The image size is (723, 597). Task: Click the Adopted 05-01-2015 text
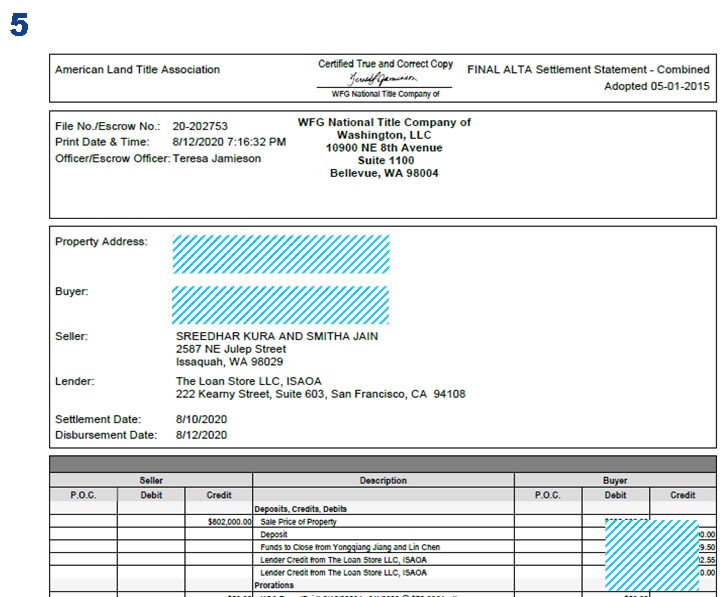tap(656, 86)
